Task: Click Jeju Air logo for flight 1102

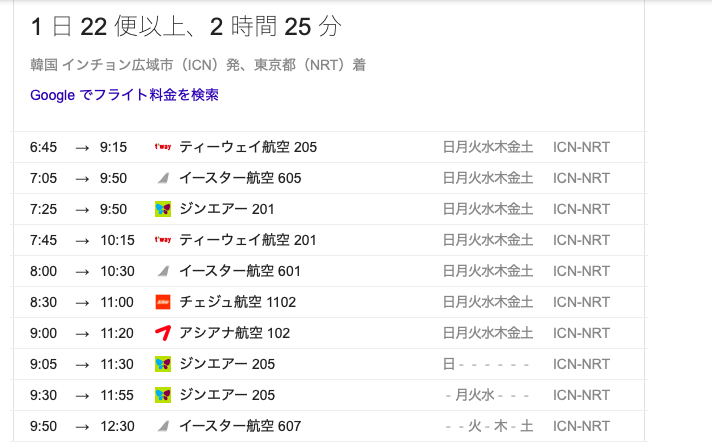Action: point(163,302)
